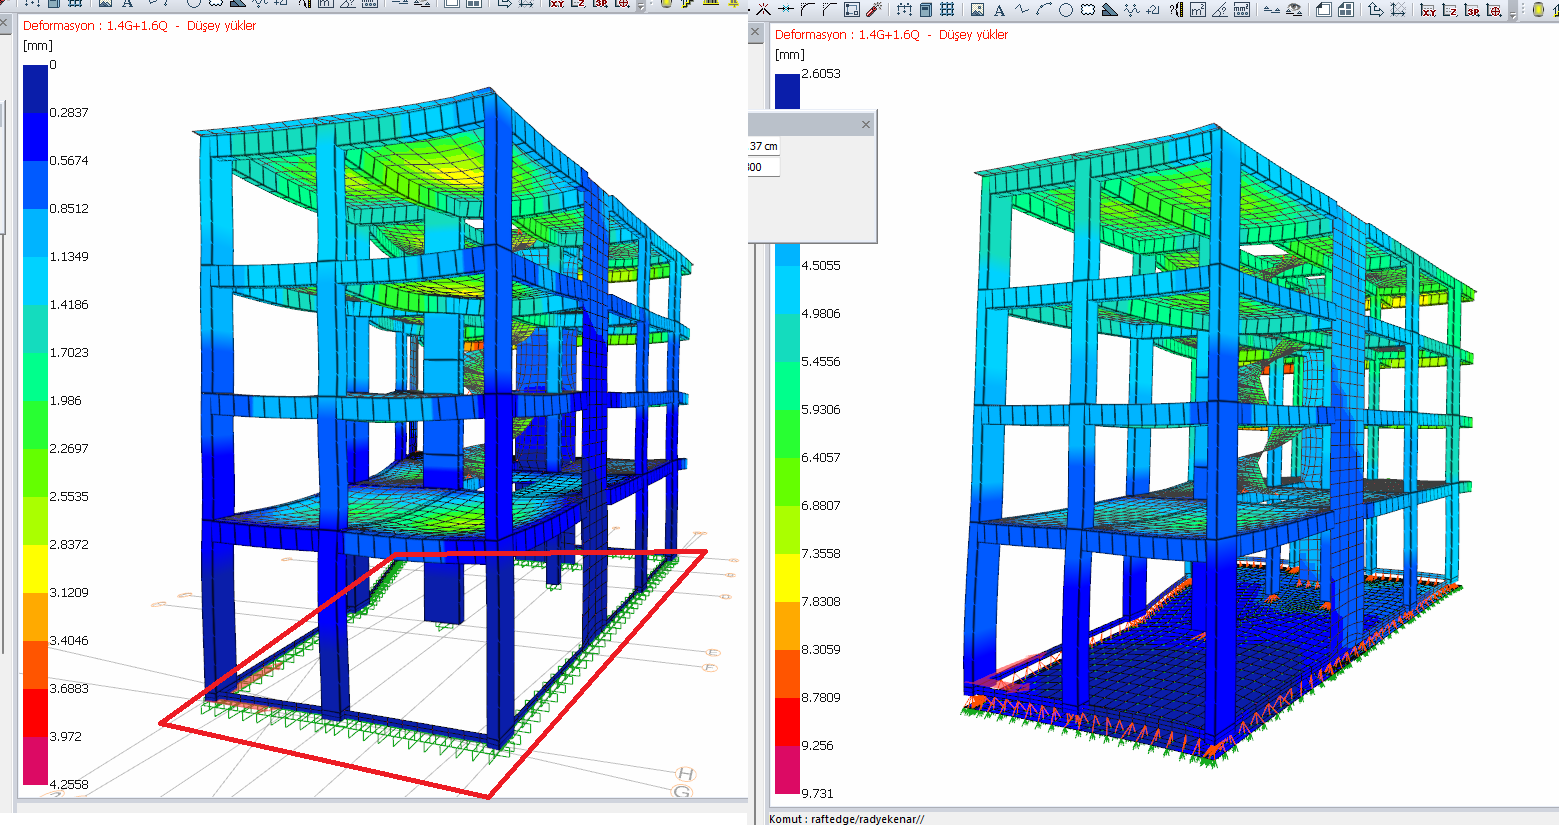The width and height of the screenshot is (1559, 825).
Task: Click the field below '37 cm' in panel
Action: [763, 167]
